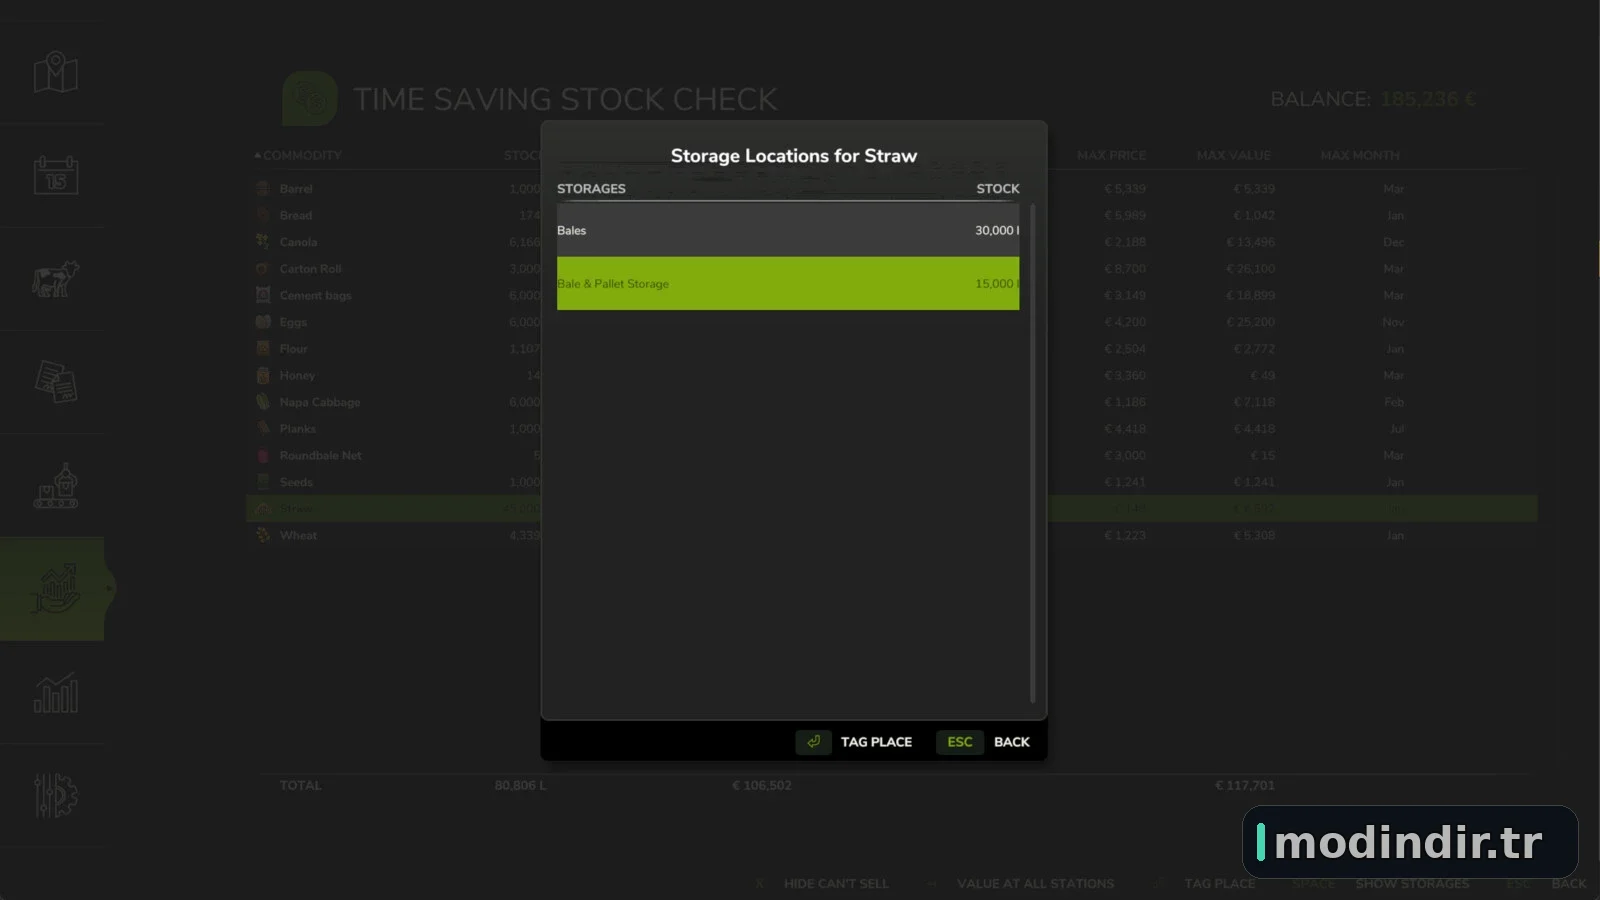Screen dimensions: 1600x900
Task: Sort by the Max Month column header
Action: (x=1360, y=155)
